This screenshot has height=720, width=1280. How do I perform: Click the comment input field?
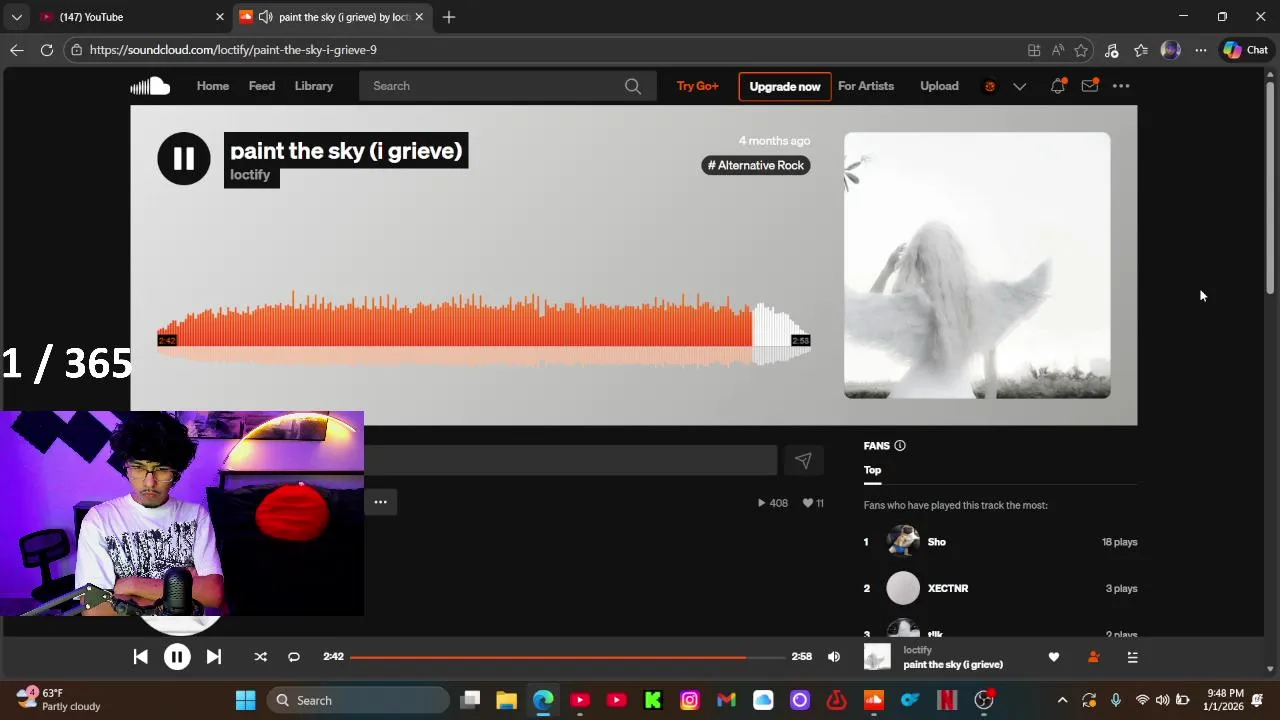[x=570, y=460]
